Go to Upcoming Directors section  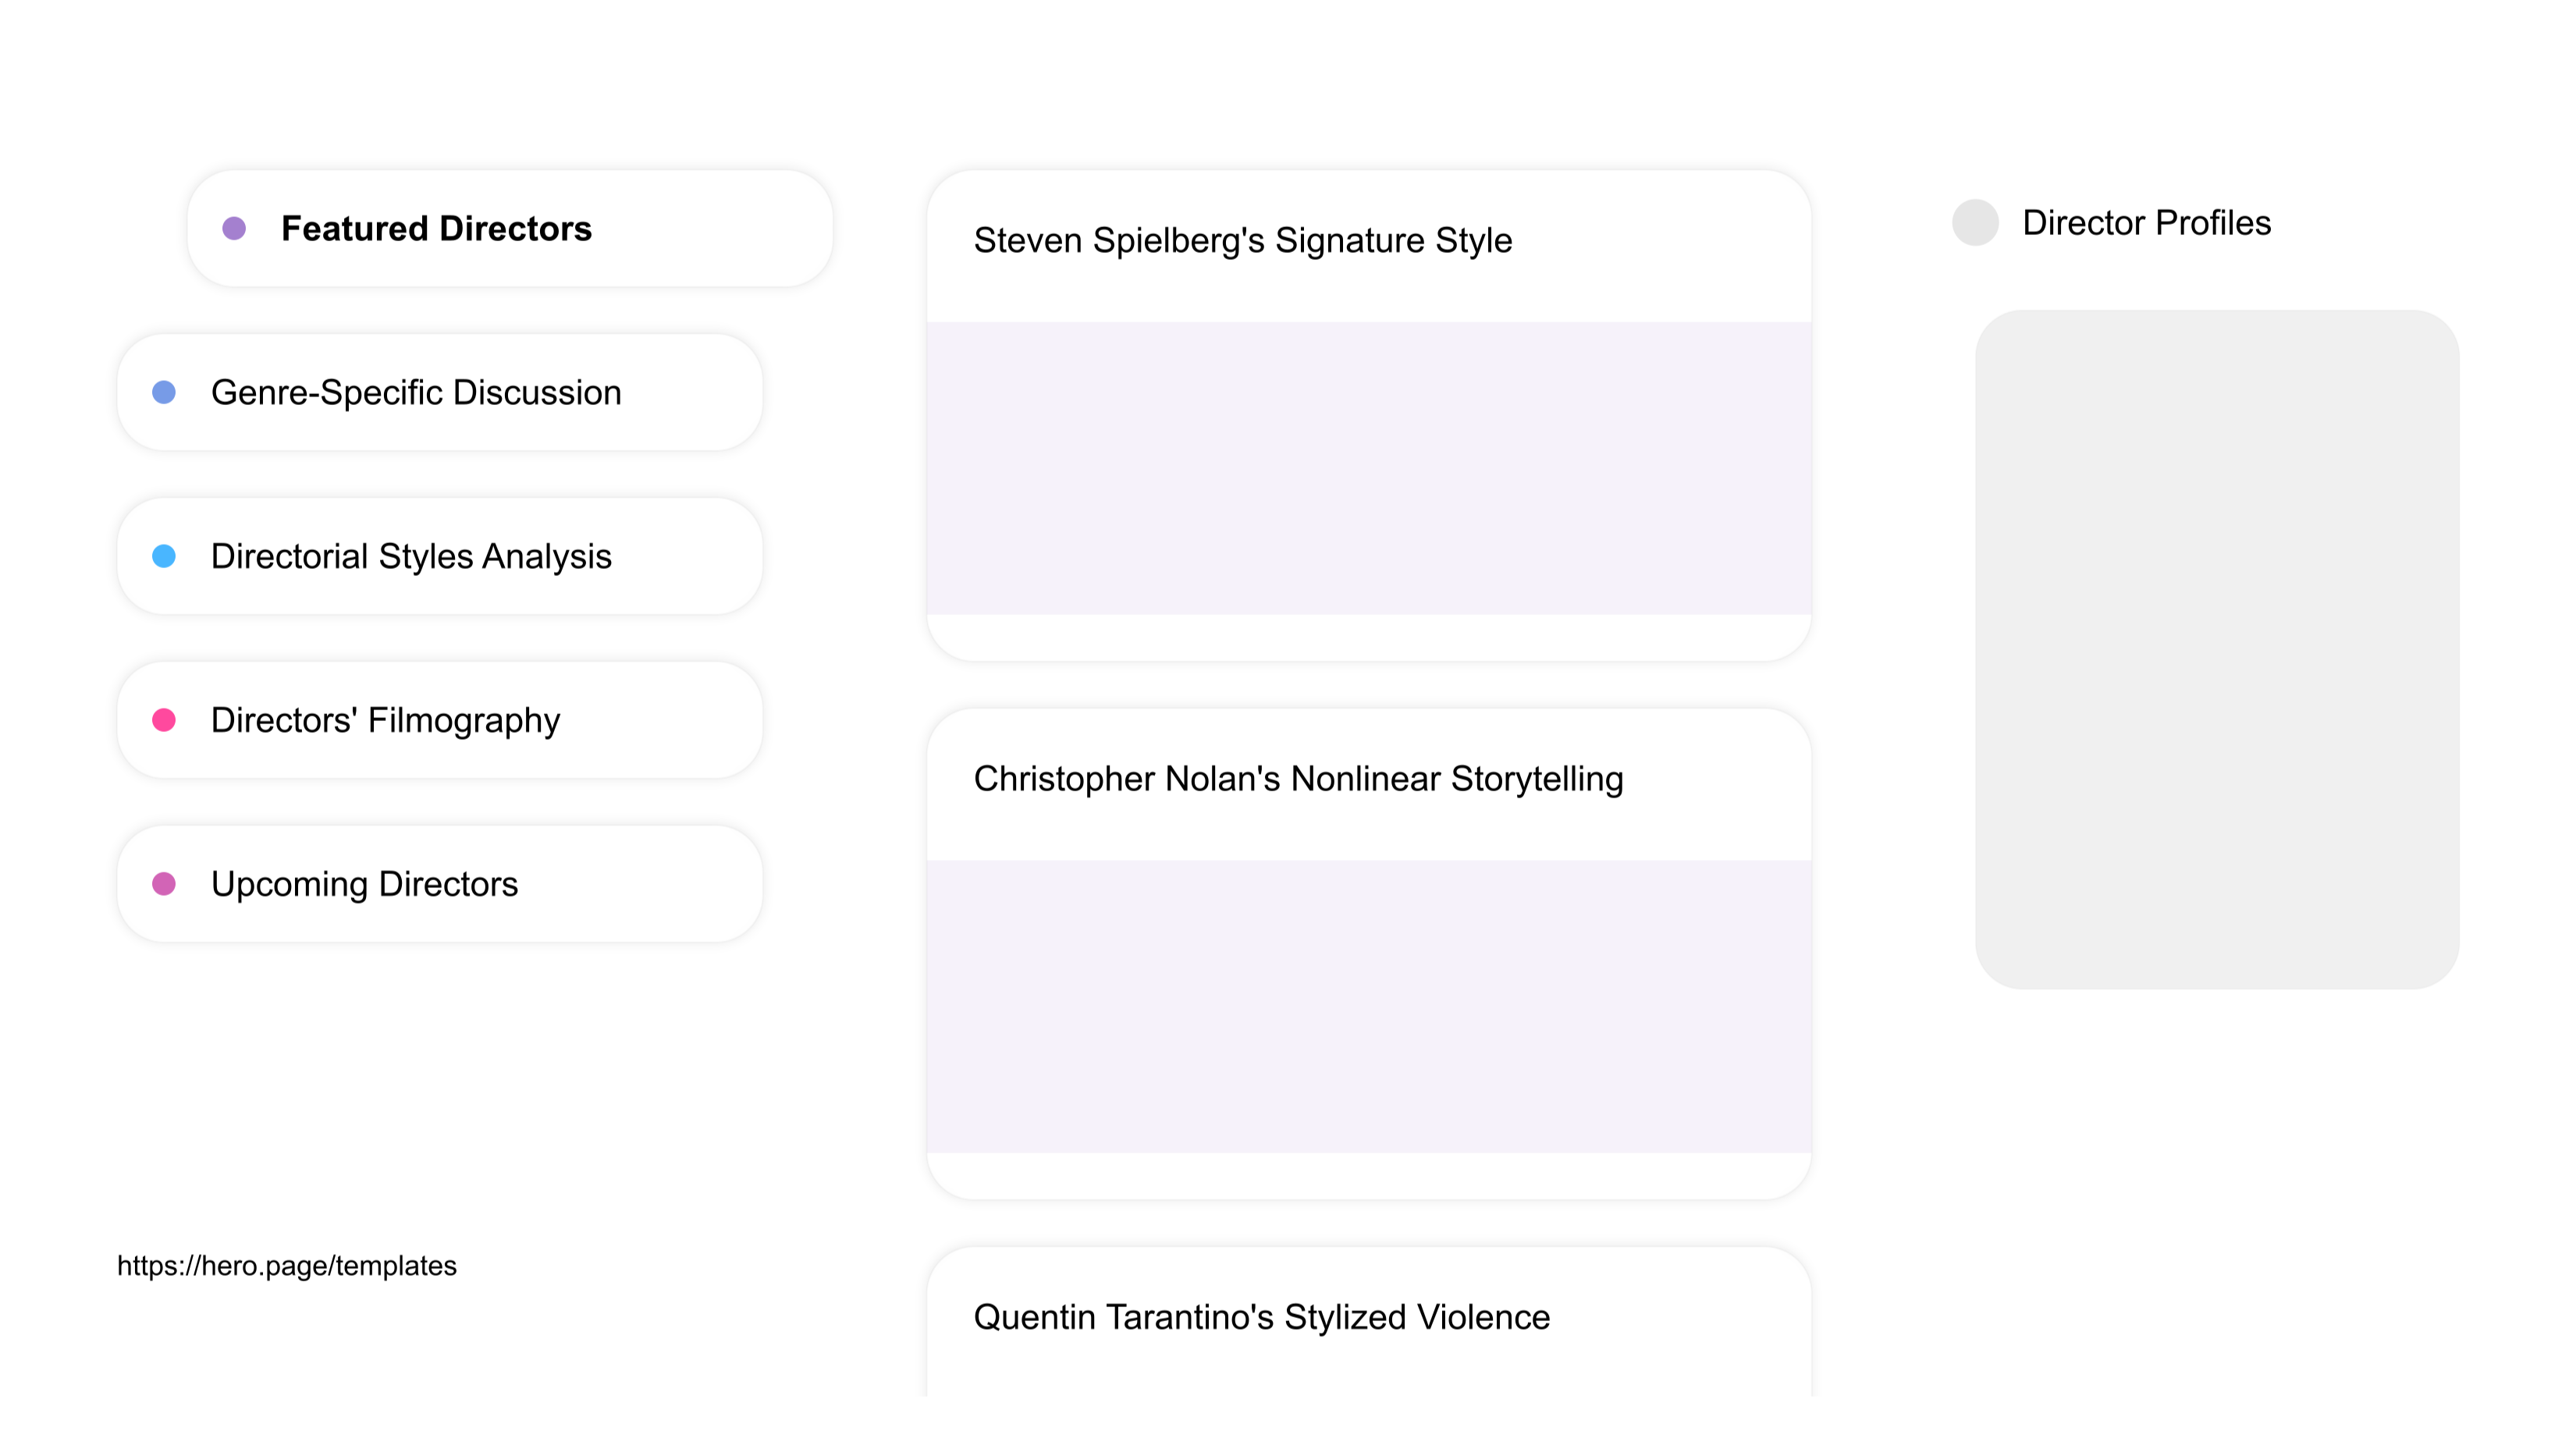tap(440, 884)
